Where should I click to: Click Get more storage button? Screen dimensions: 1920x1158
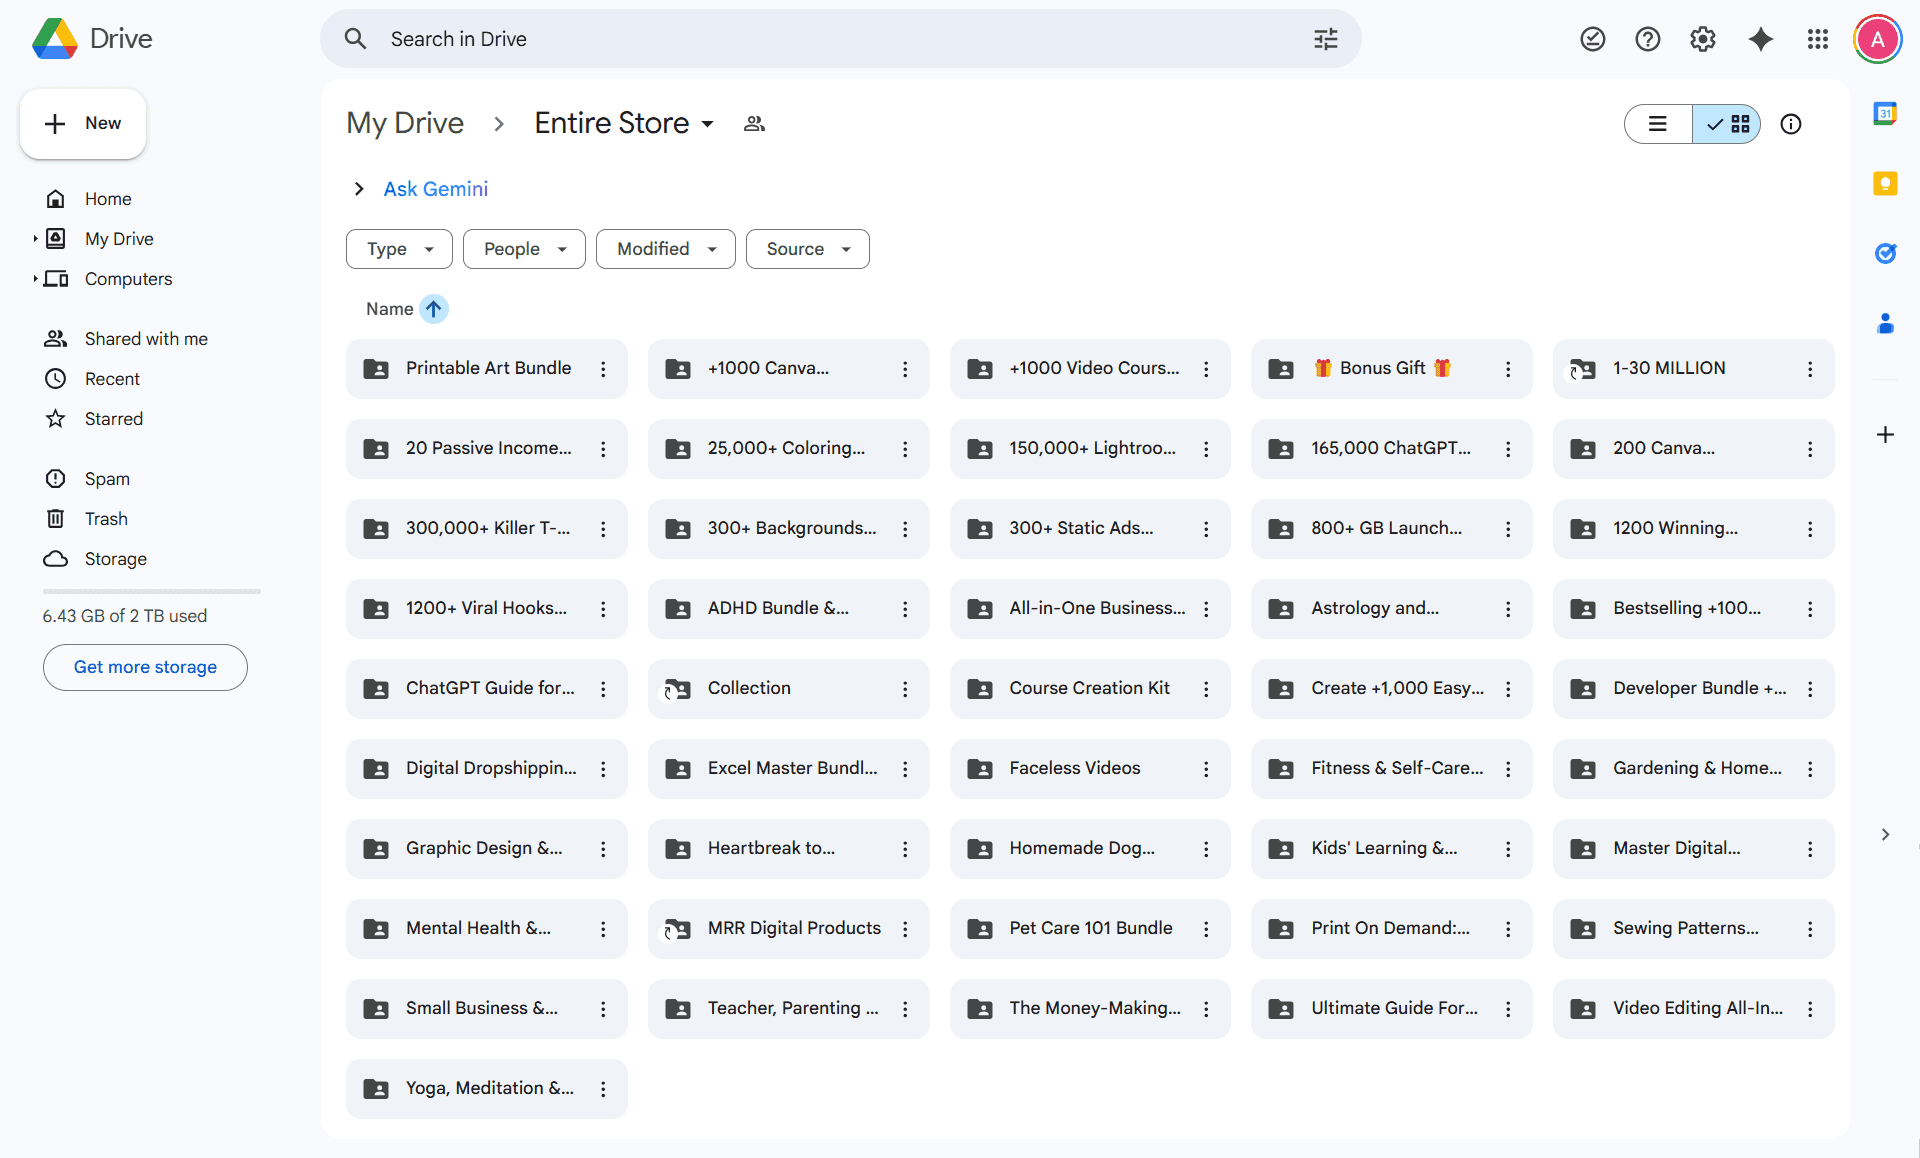click(145, 667)
